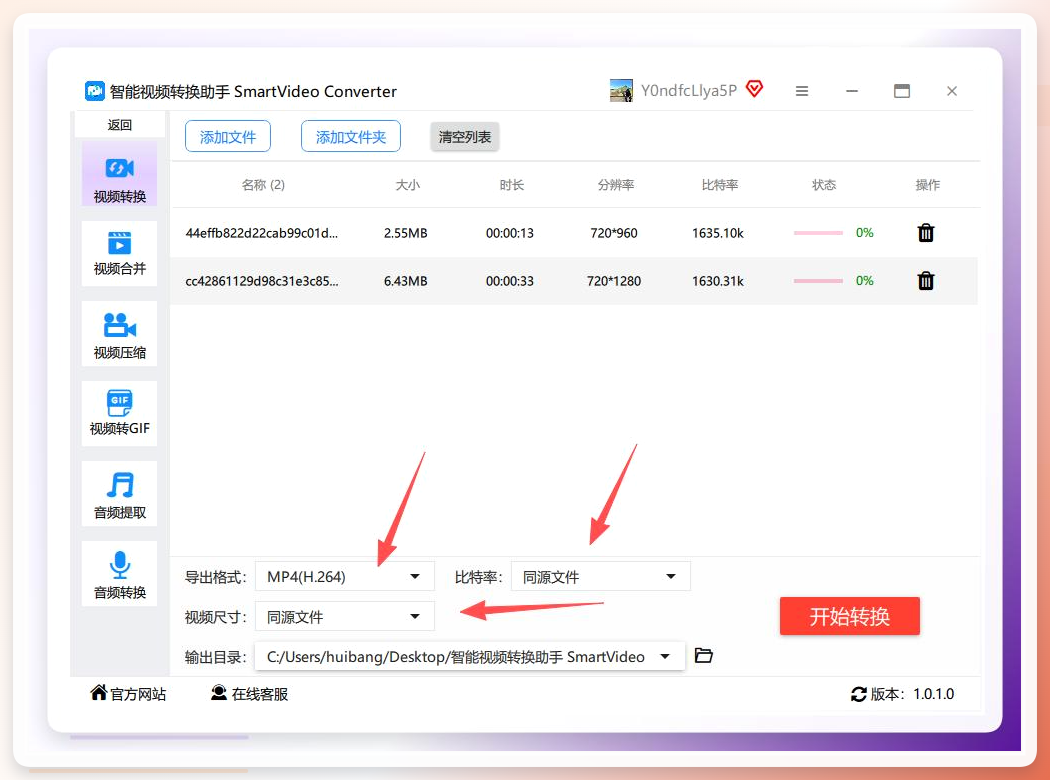Open the 视频转GIF sidebar tool
This screenshot has height=780, width=1050.
(x=119, y=413)
